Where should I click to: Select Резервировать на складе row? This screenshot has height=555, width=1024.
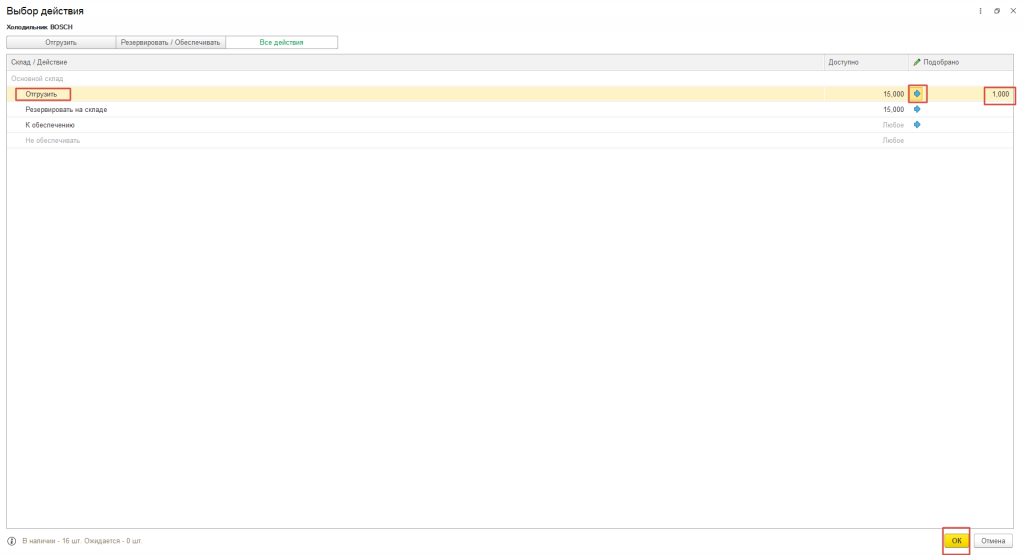(x=509, y=109)
